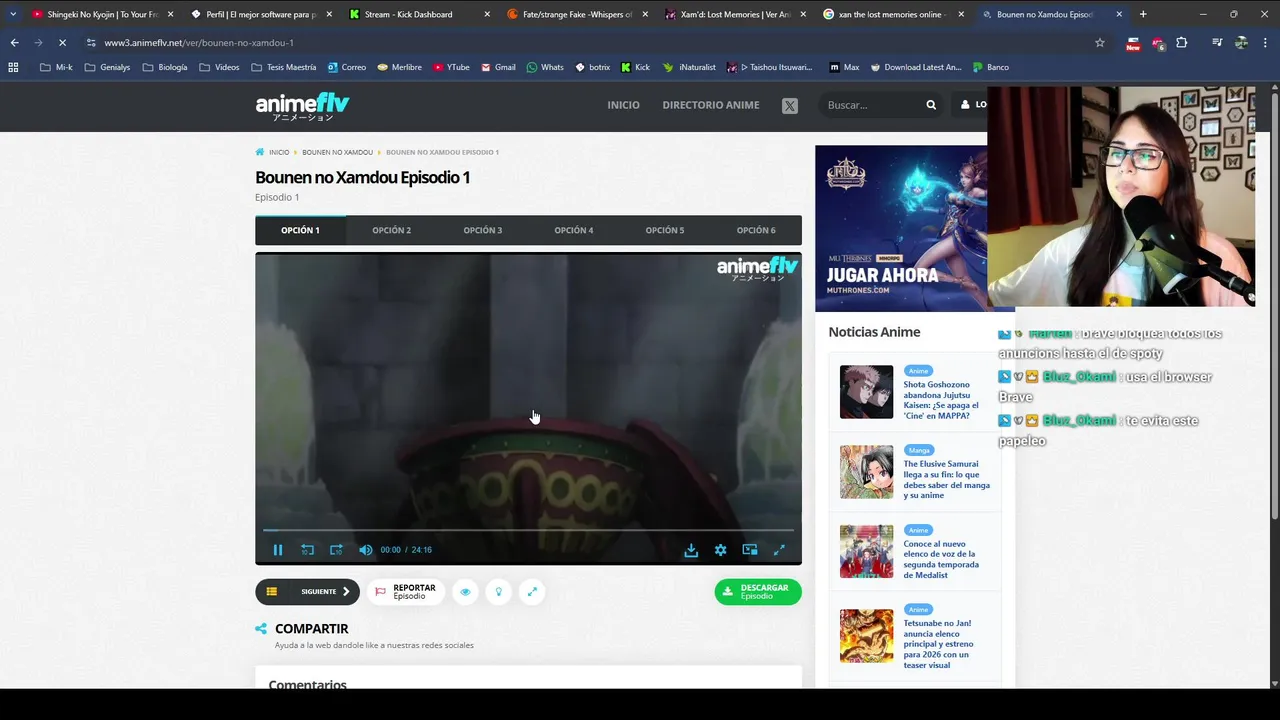Toggle lights-off lightbulb icon
The image size is (1280, 720).
click(499, 592)
